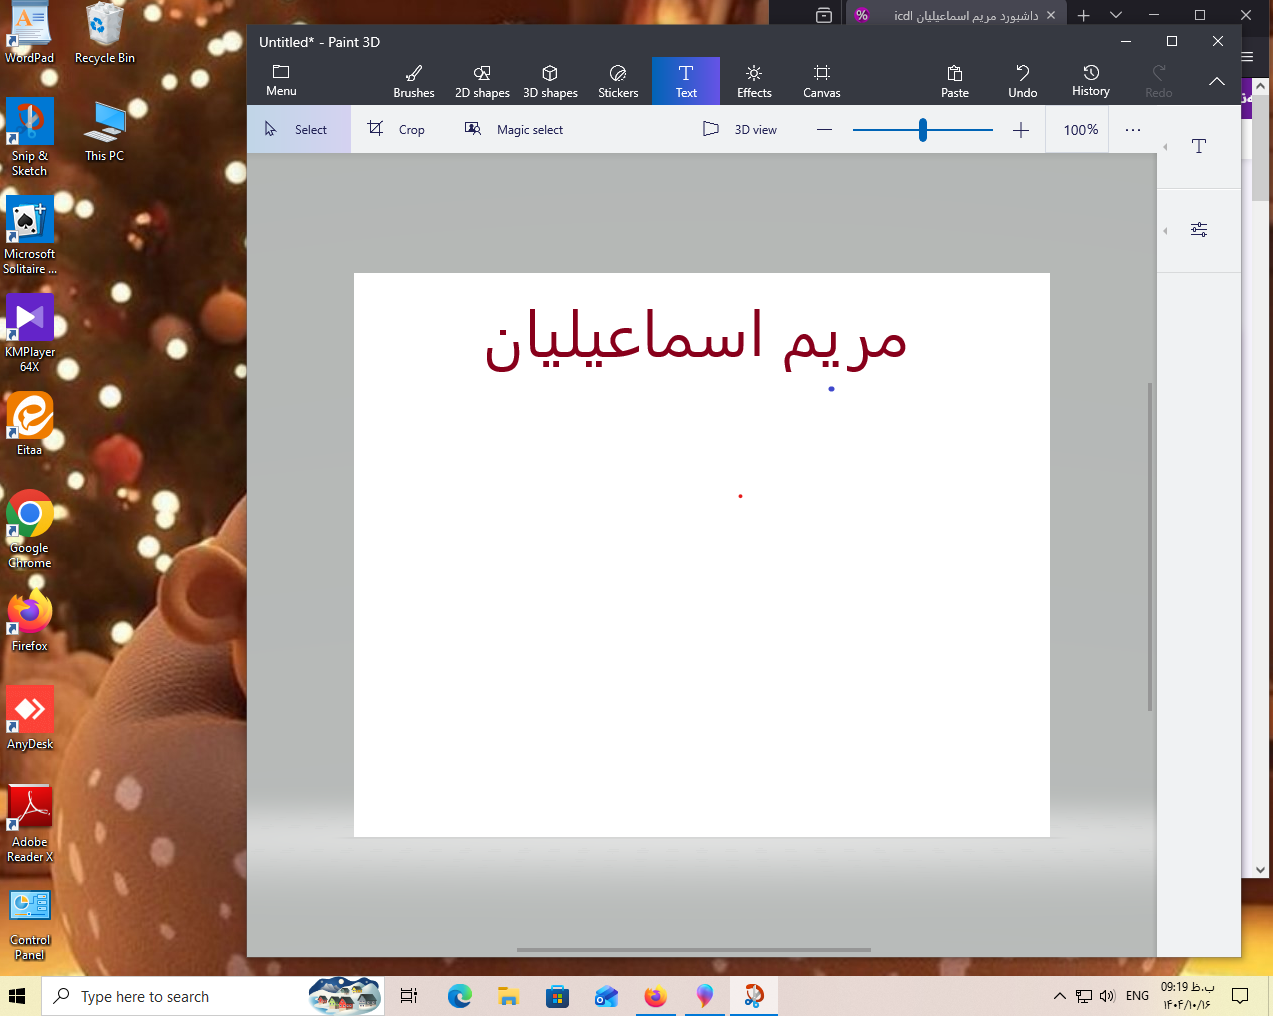Screen dimensions: 1273x1016
Task: Switch to the Text tab
Action: coord(686,81)
